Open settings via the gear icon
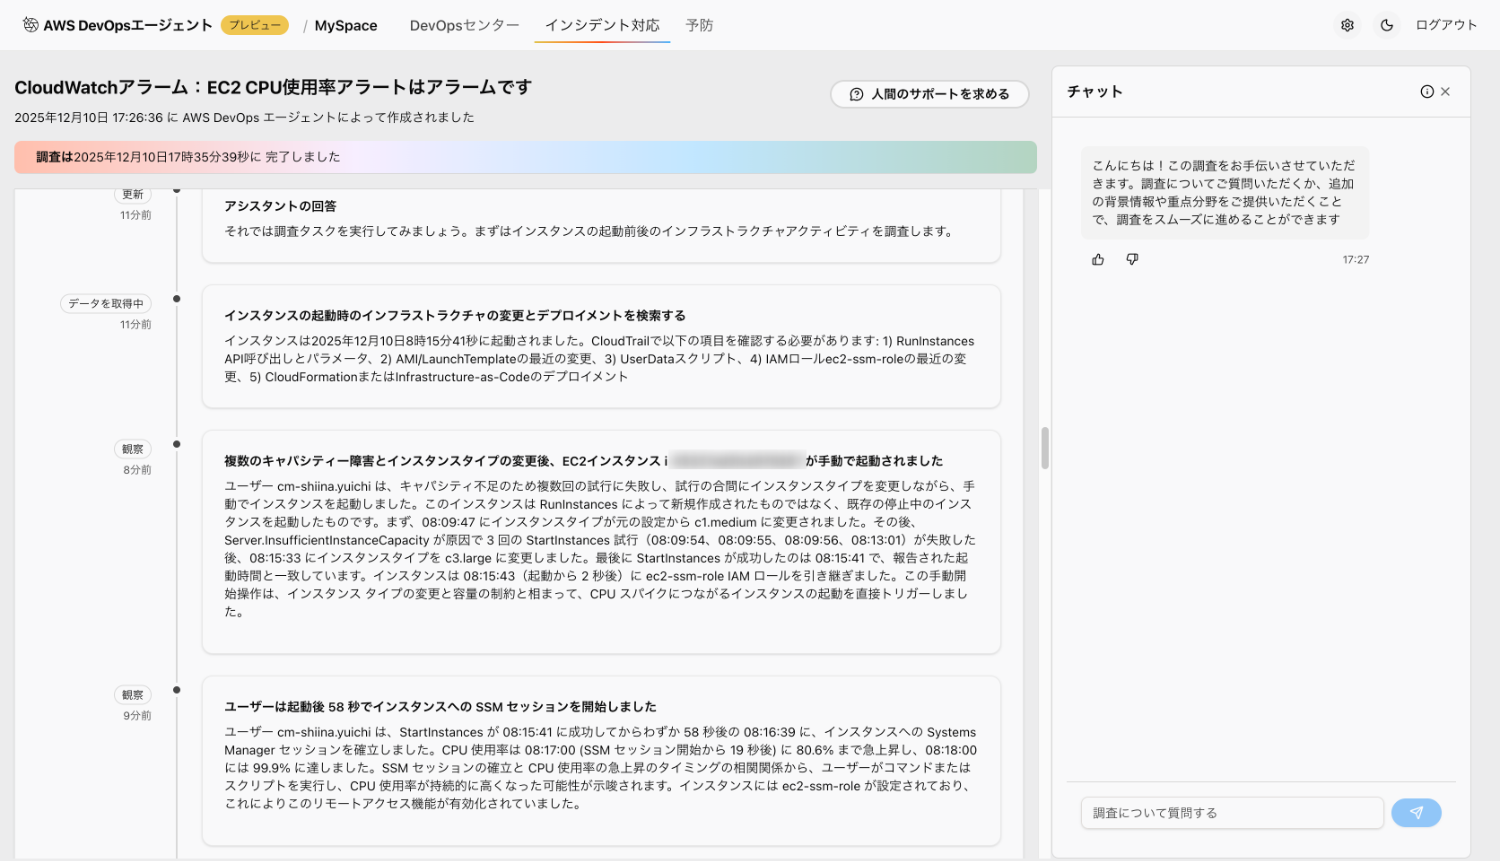This screenshot has width=1500, height=861. click(1347, 25)
